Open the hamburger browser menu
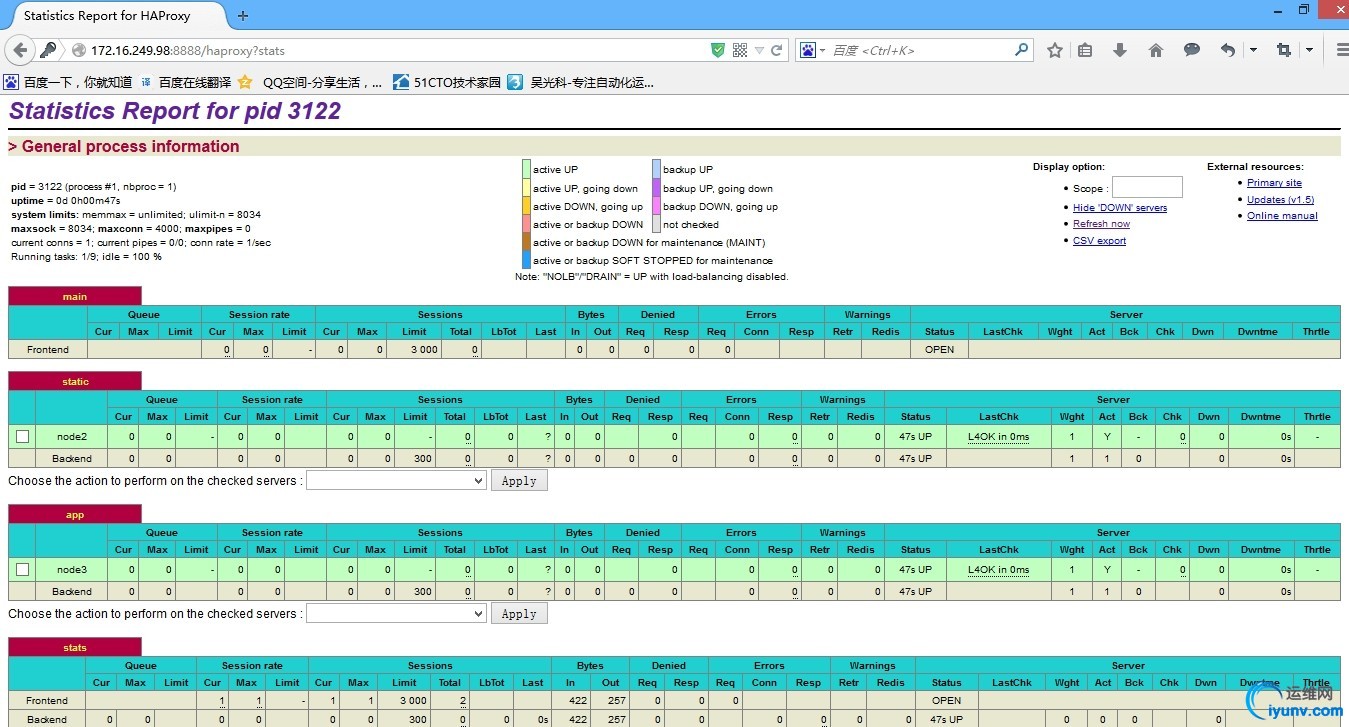This screenshot has height=727, width=1349. (x=1341, y=50)
